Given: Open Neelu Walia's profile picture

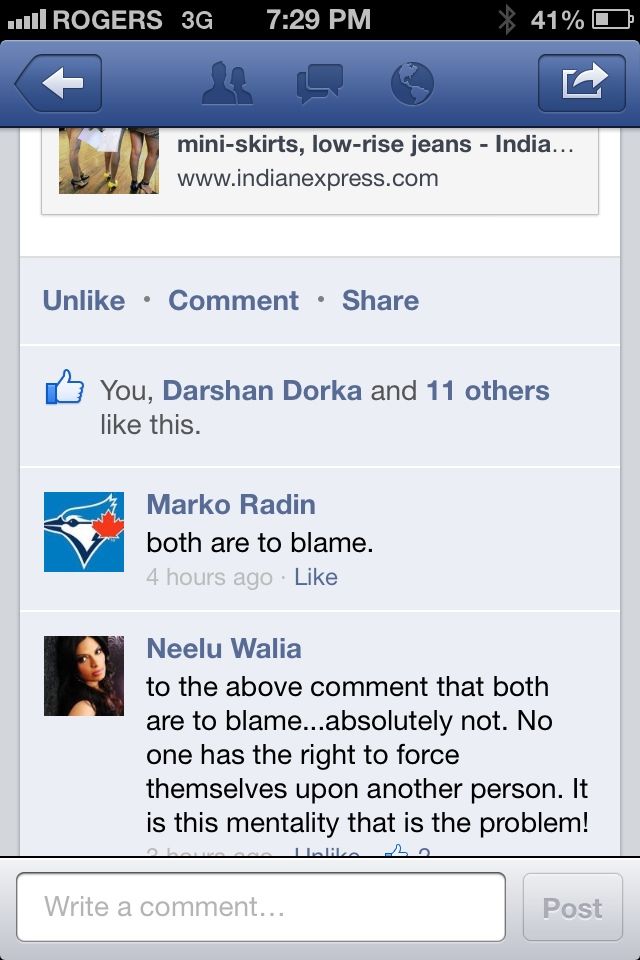Looking at the screenshot, I should (x=84, y=676).
